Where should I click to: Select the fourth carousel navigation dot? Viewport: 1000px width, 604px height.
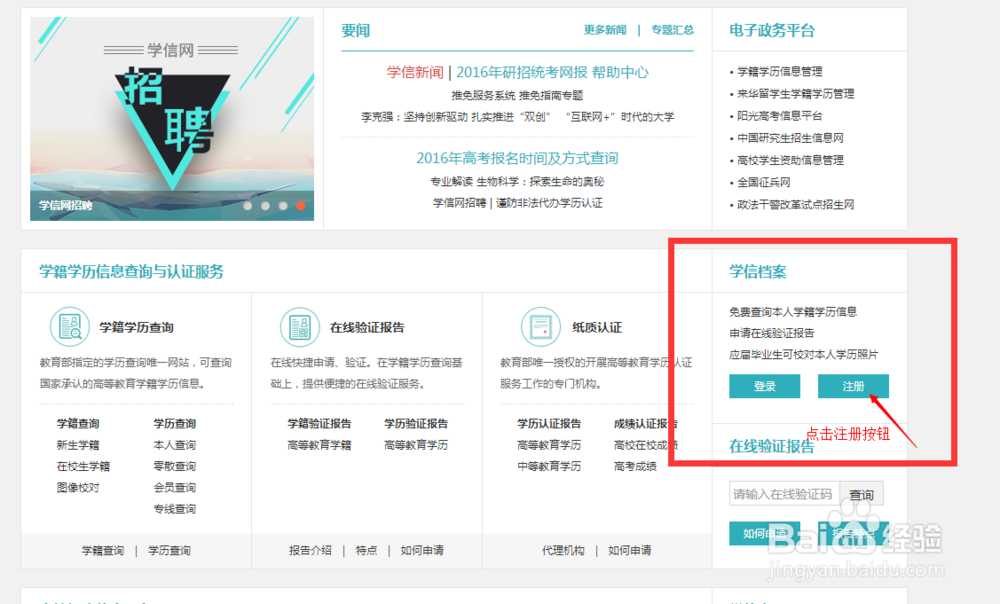(301, 205)
